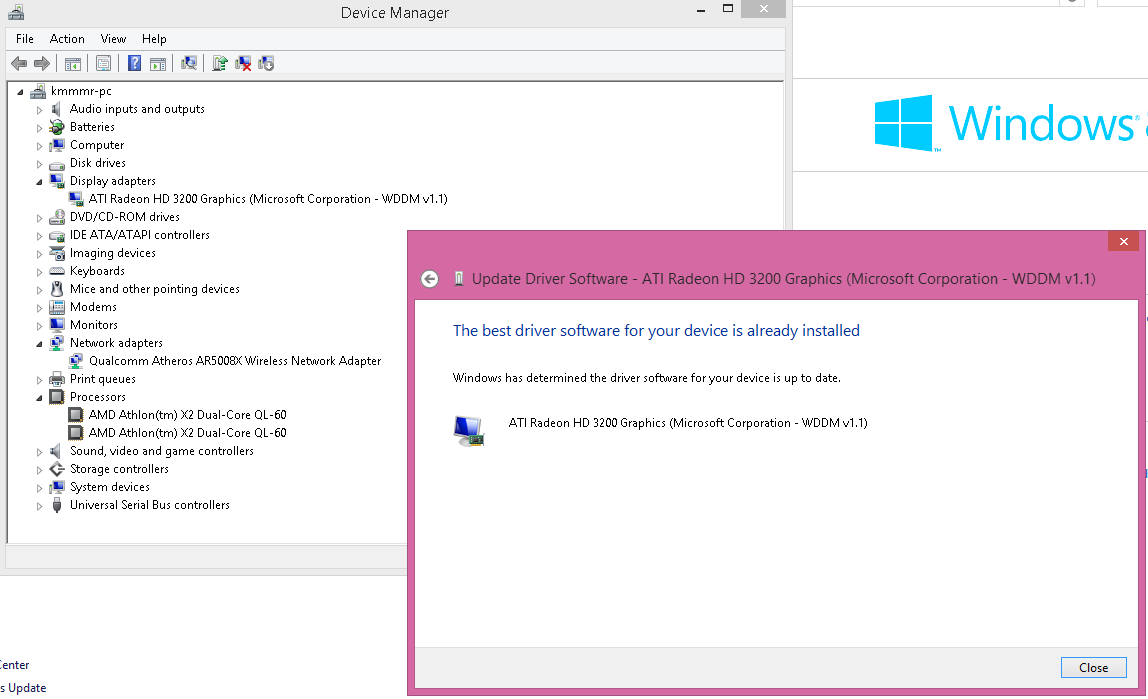Expand the IDE ATA/ATAPI controllers node
The height and width of the screenshot is (699, 1148).
pyautogui.click(x=40, y=236)
